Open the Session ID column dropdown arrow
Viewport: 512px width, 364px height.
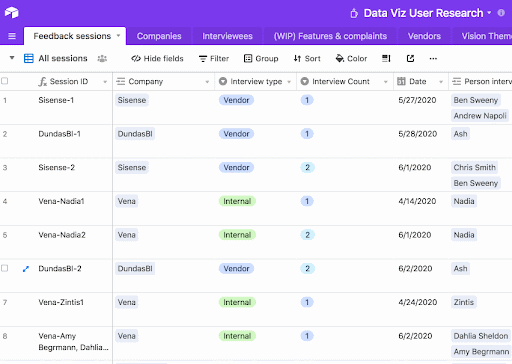[x=105, y=82]
